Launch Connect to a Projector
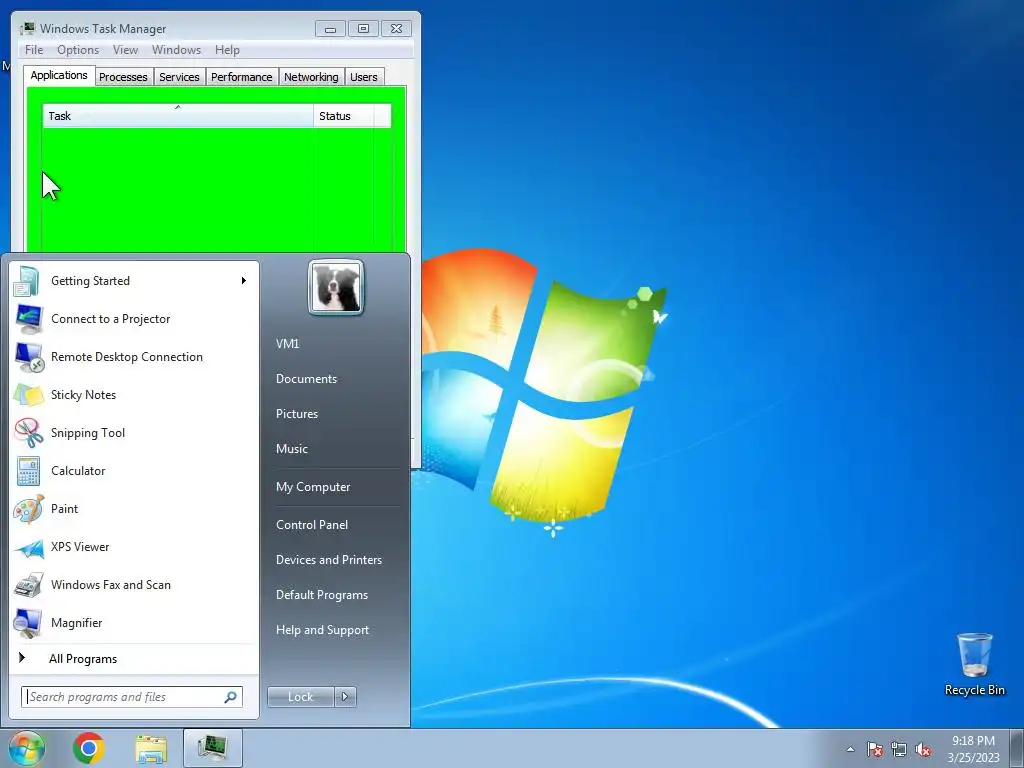This screenshot has height=768, width=1024. [133, 319]
